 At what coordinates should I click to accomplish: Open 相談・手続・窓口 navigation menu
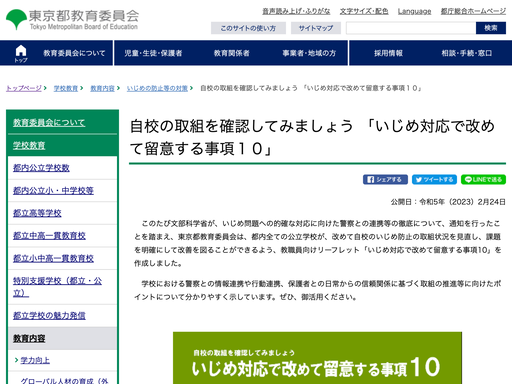coord(467,53)
